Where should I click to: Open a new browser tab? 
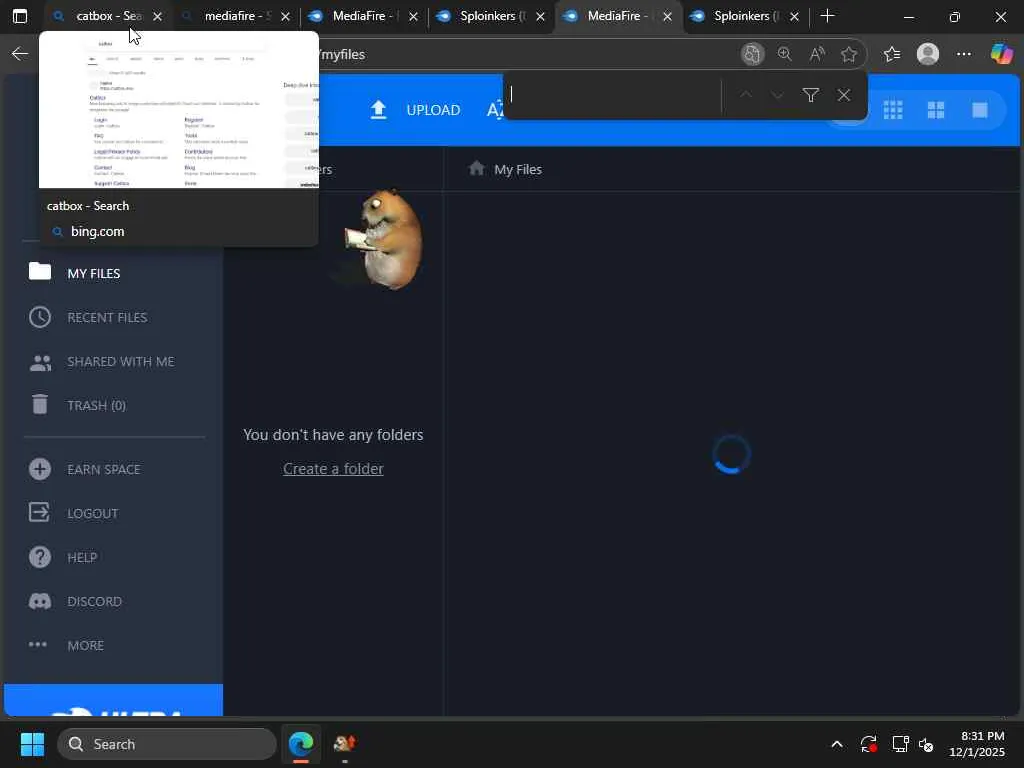click(x=827, y=16)
